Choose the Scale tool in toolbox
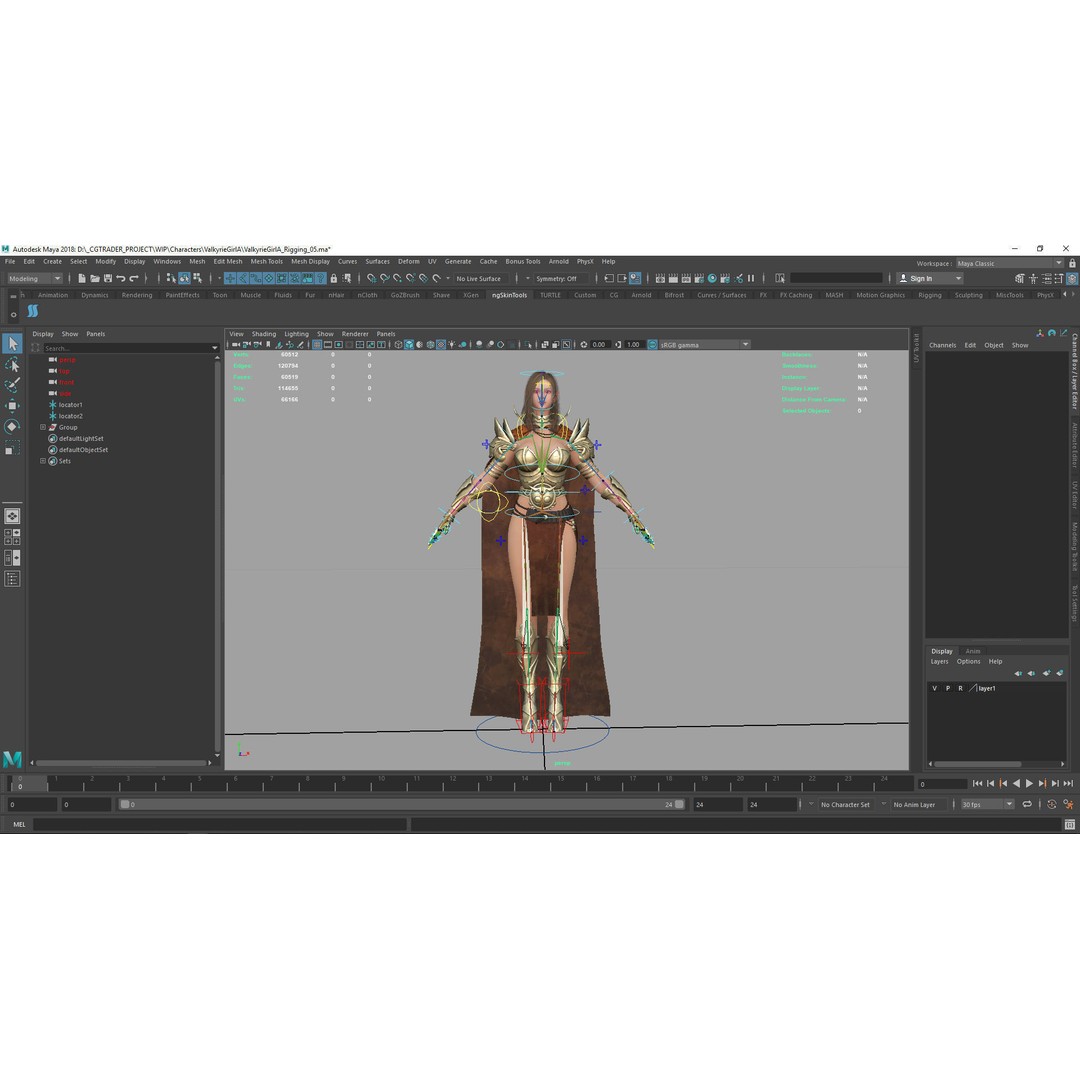This screenshot has height=1080, width=1080. coord(12,448)
